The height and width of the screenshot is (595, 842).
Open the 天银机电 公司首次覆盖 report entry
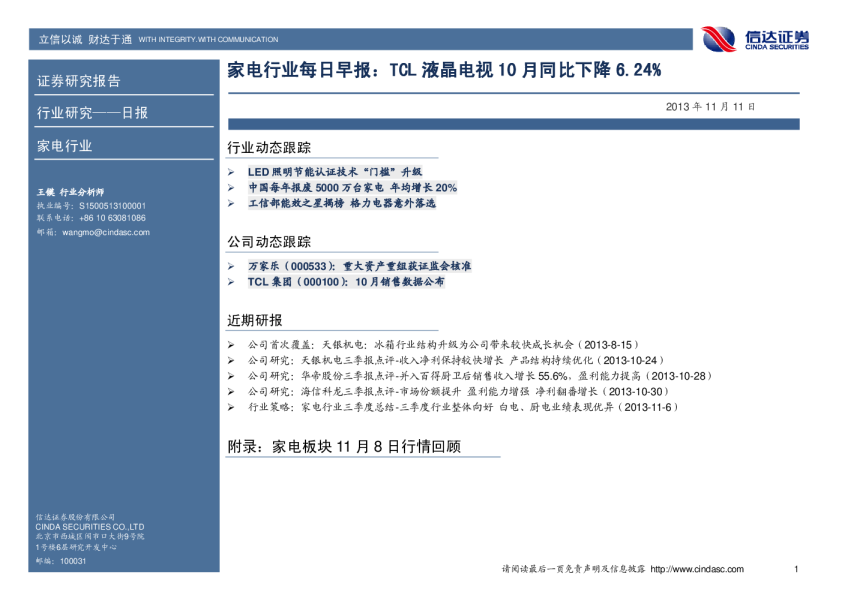(442, 344)
